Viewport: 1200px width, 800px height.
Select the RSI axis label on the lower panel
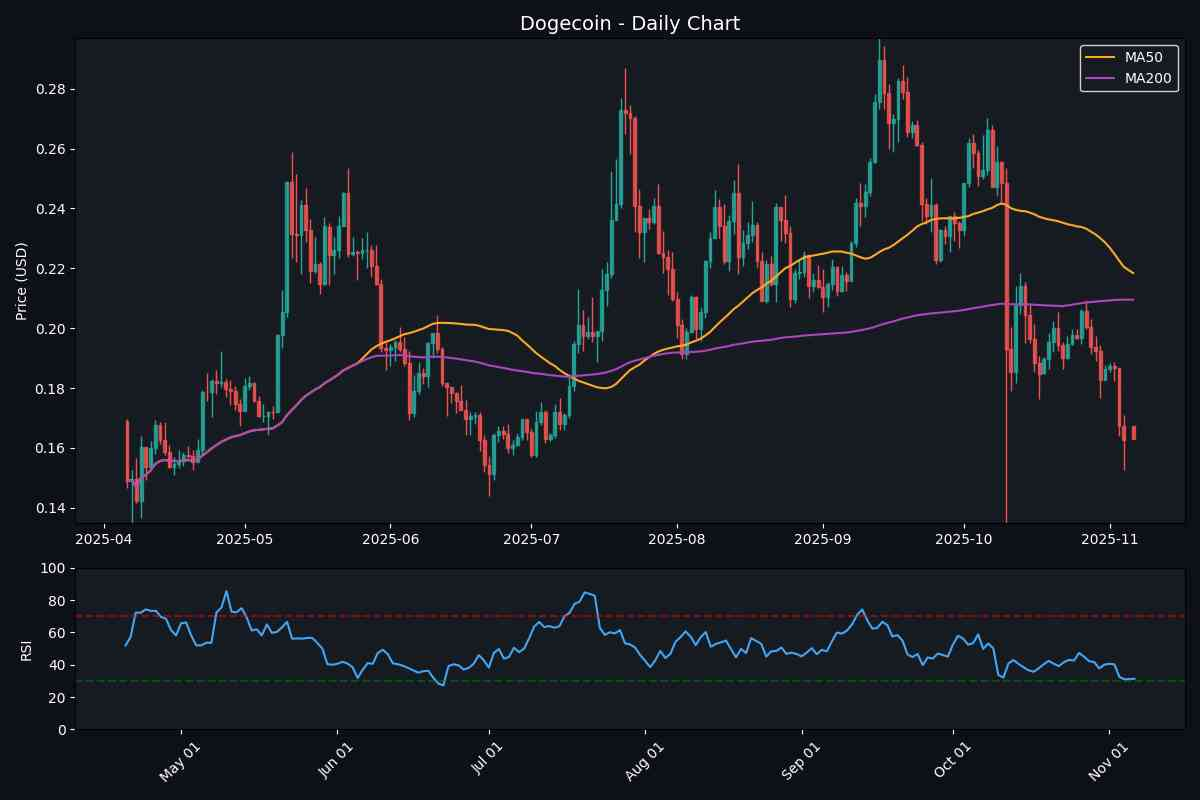pyautogui.click(x=25, y=650)
